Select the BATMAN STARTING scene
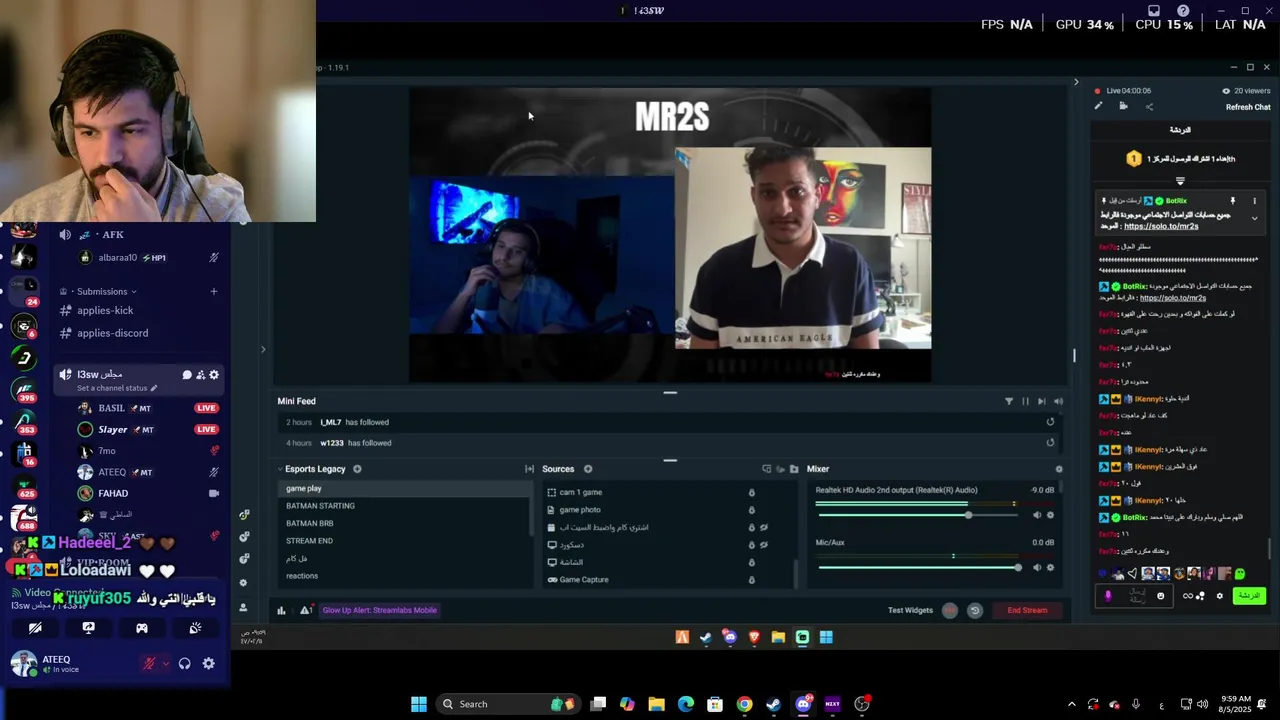The width and height of the screenshot is (1280, 720). tap(404, 506)
